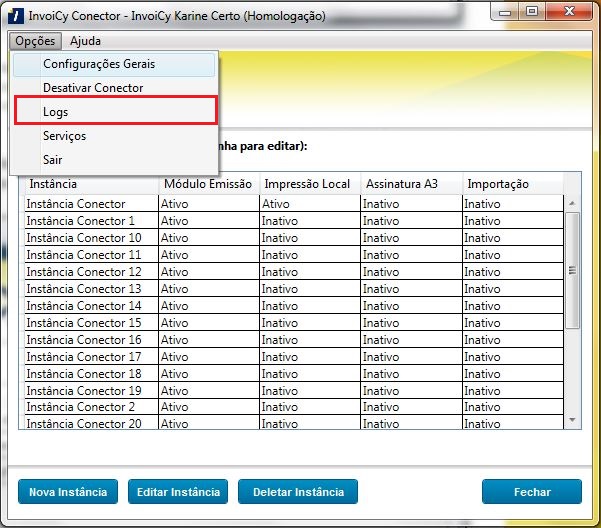
Task: Minimize the InvoiCy Conector window
Action: pyautogui.click(x=505, y=12)
